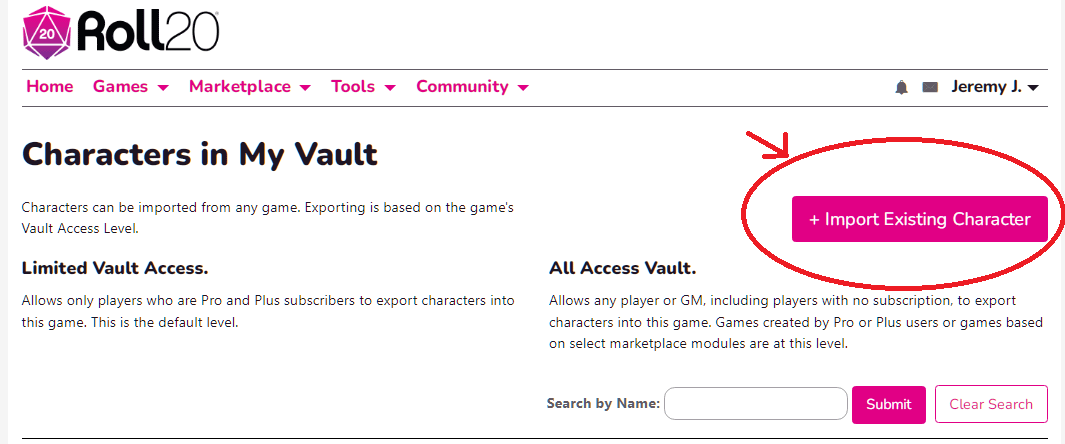Click the pink Submit search button
The width and height of the screenshot is (1065, 444).
(888, 404)
